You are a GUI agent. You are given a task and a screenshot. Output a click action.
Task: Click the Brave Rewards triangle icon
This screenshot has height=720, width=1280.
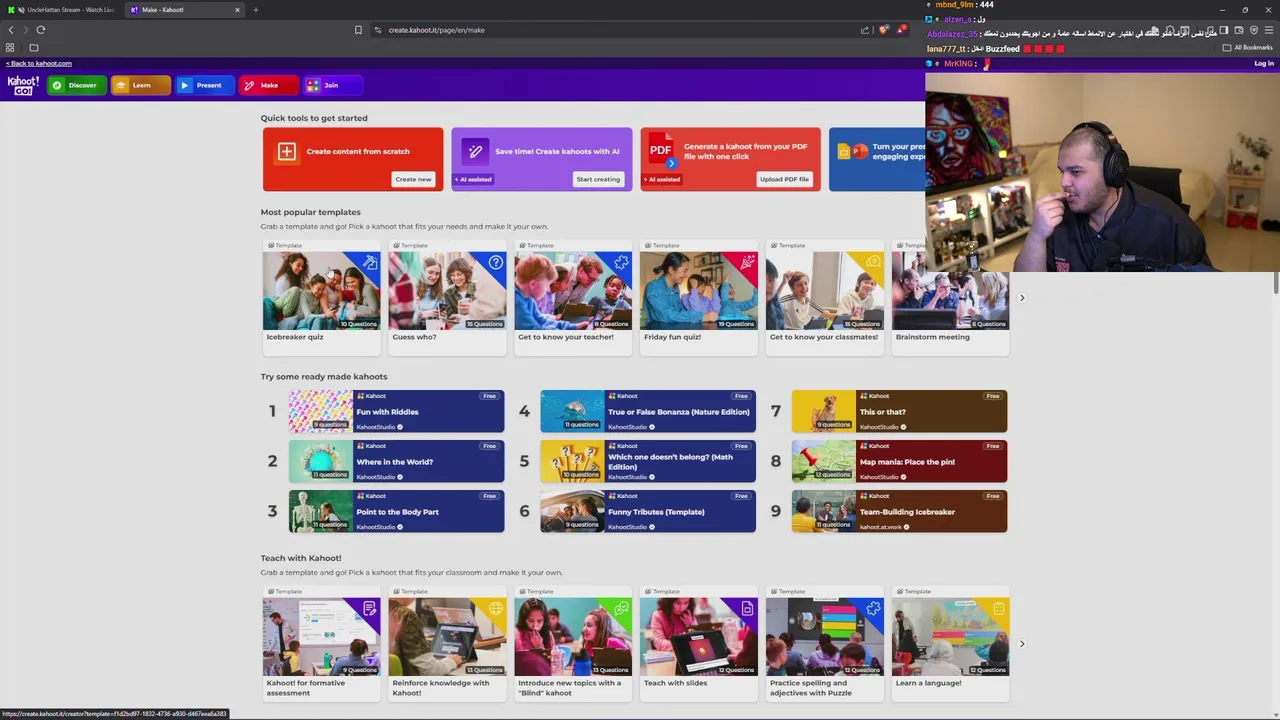pyautogui.click(x=901, y=30)
